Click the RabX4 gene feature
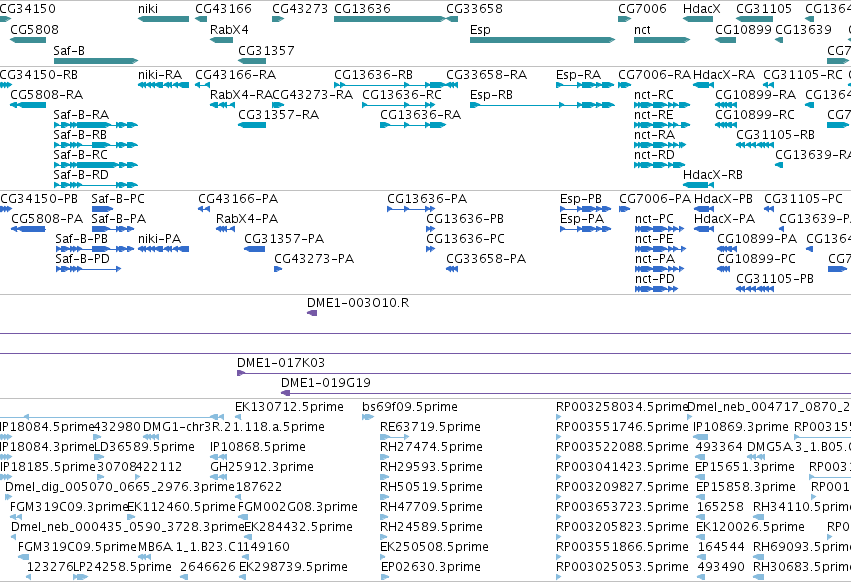This screenshot has height=582, width=851. 221,40
